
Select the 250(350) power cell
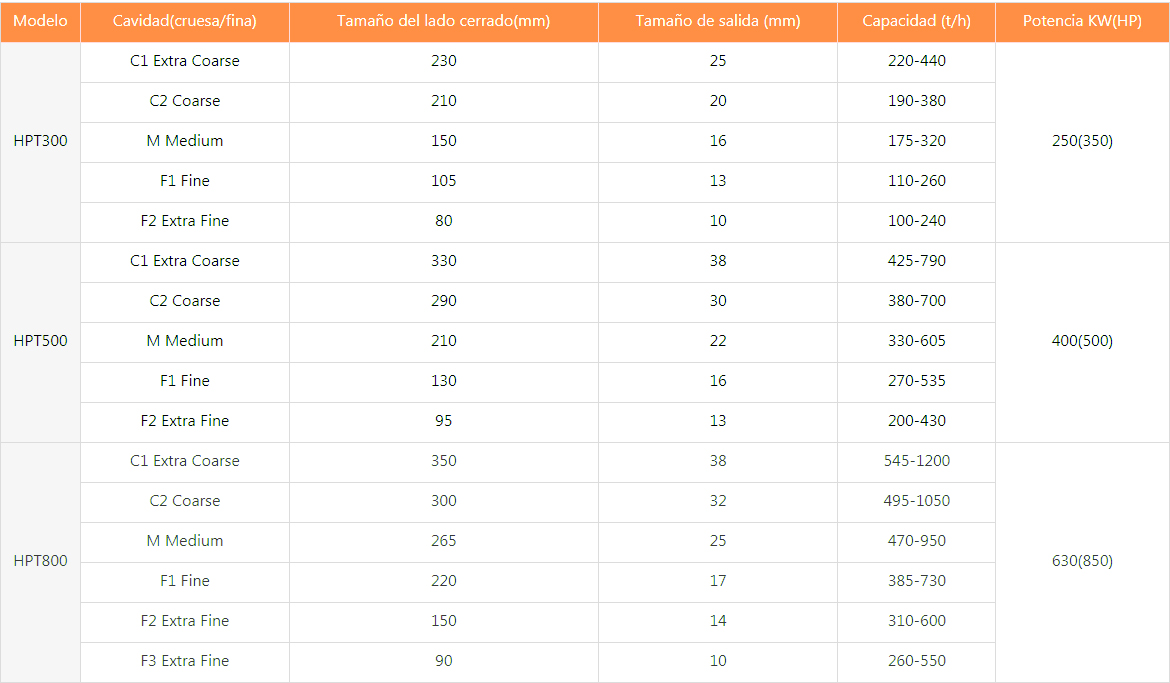click(1082, 141)
